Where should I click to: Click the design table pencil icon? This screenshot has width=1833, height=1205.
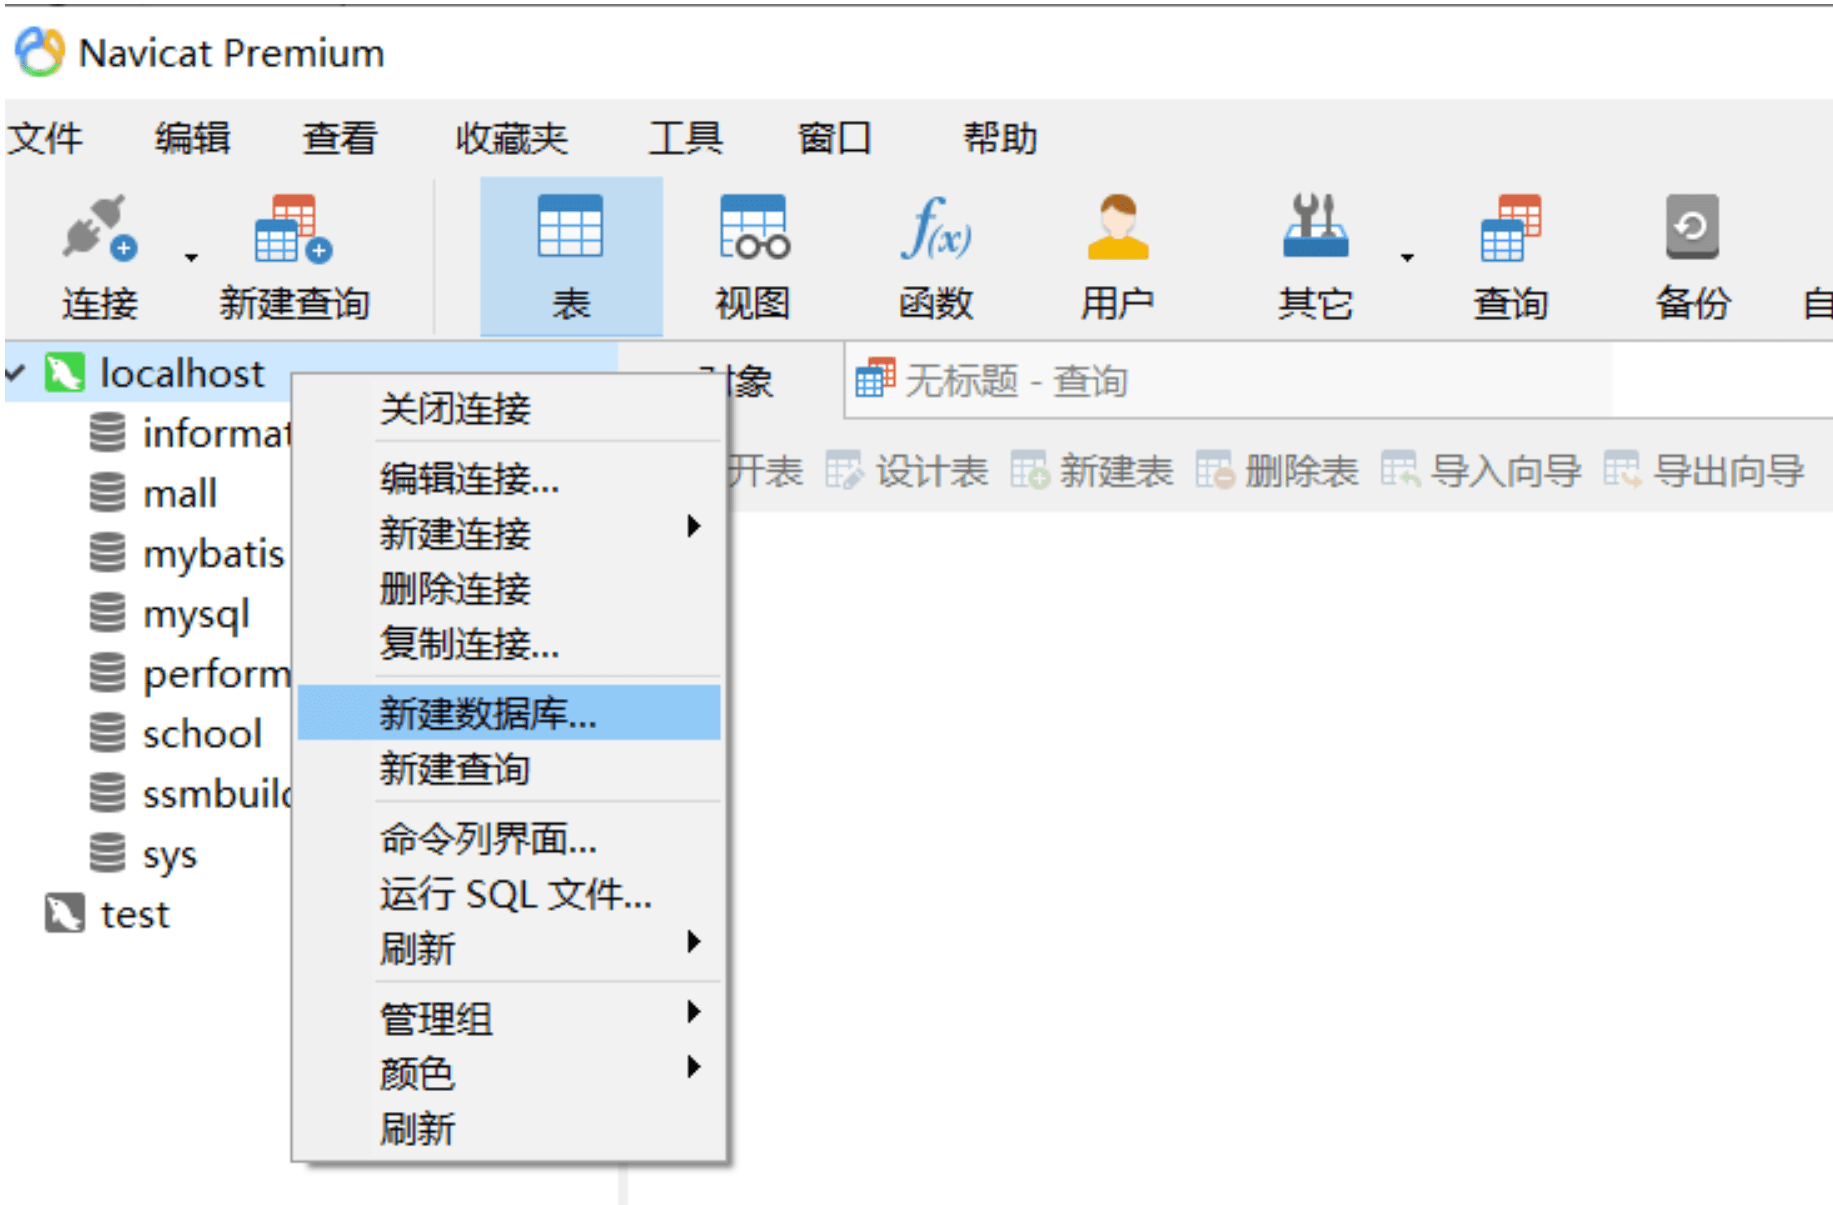[843, 470]
